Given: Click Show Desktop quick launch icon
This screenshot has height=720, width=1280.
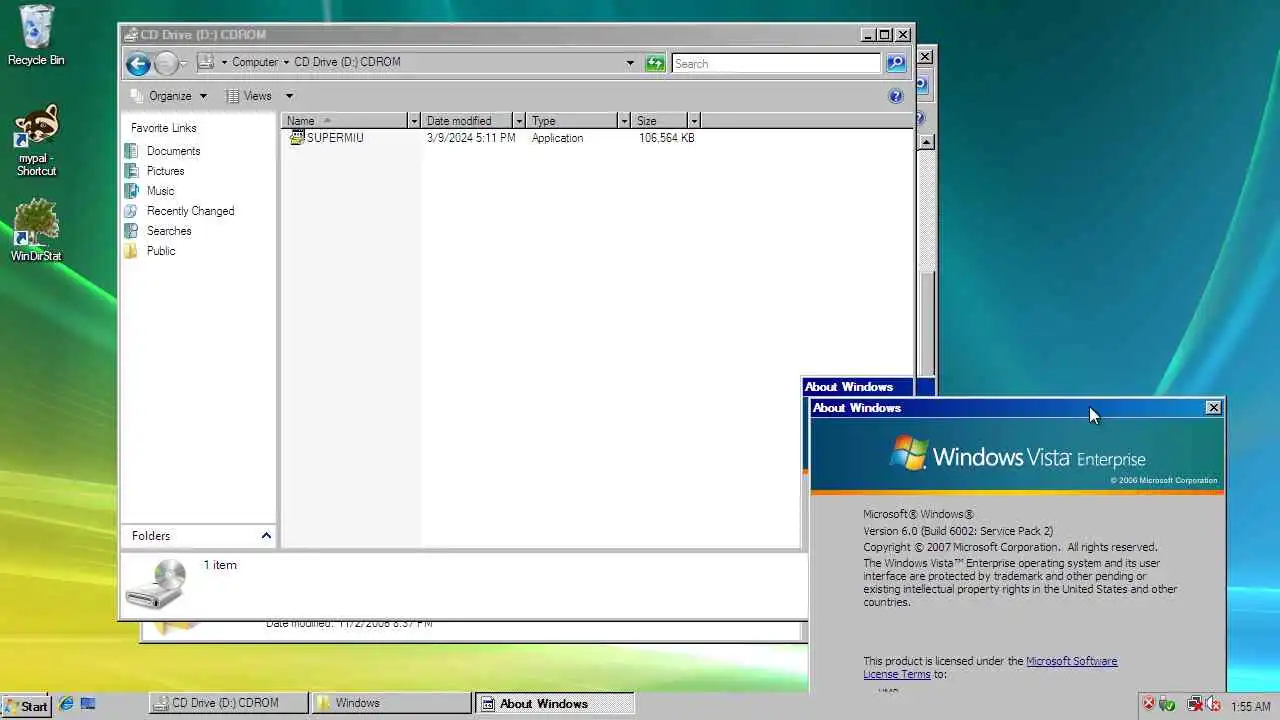Looking at the screenshot, I should 88,704.
